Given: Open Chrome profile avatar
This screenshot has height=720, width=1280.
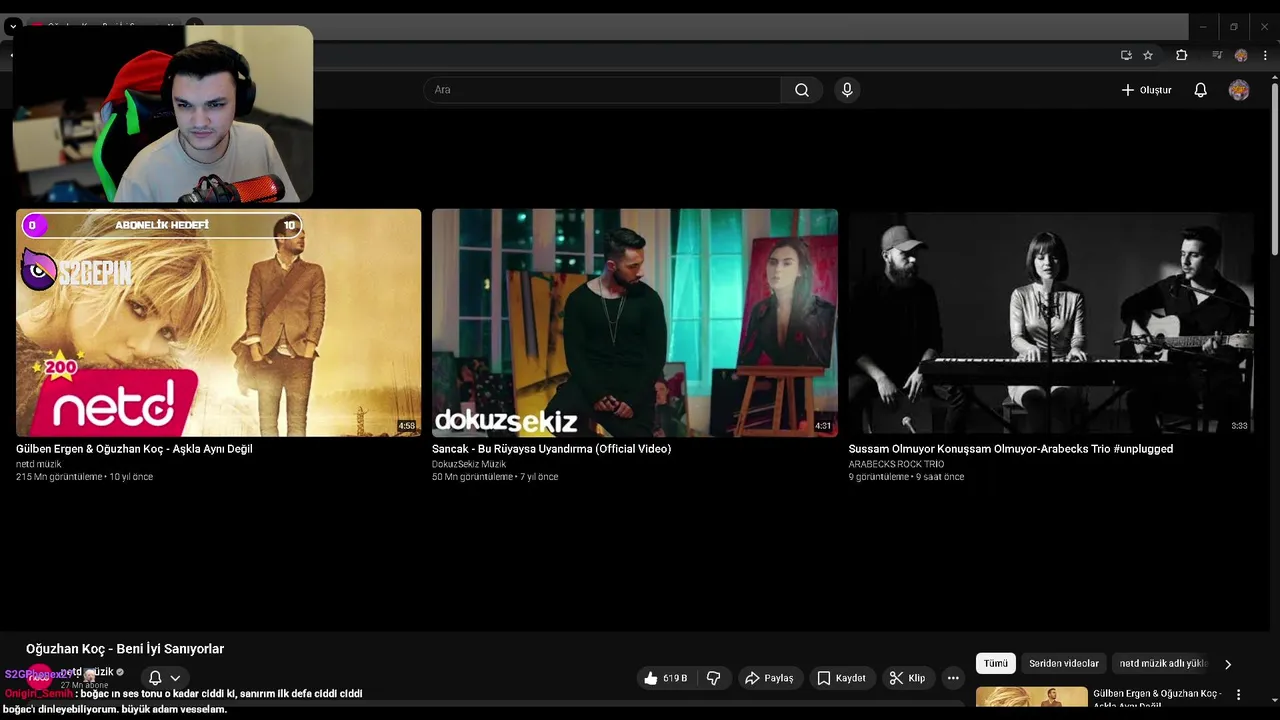Looking at the screenshot, I should click(1241, 56).
